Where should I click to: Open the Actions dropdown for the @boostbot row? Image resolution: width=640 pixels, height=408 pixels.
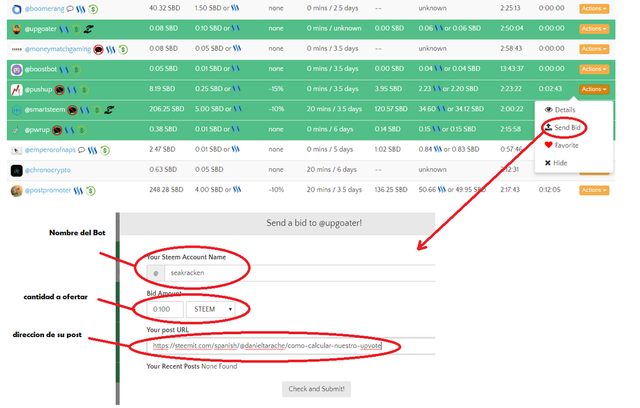click(594, 69)
